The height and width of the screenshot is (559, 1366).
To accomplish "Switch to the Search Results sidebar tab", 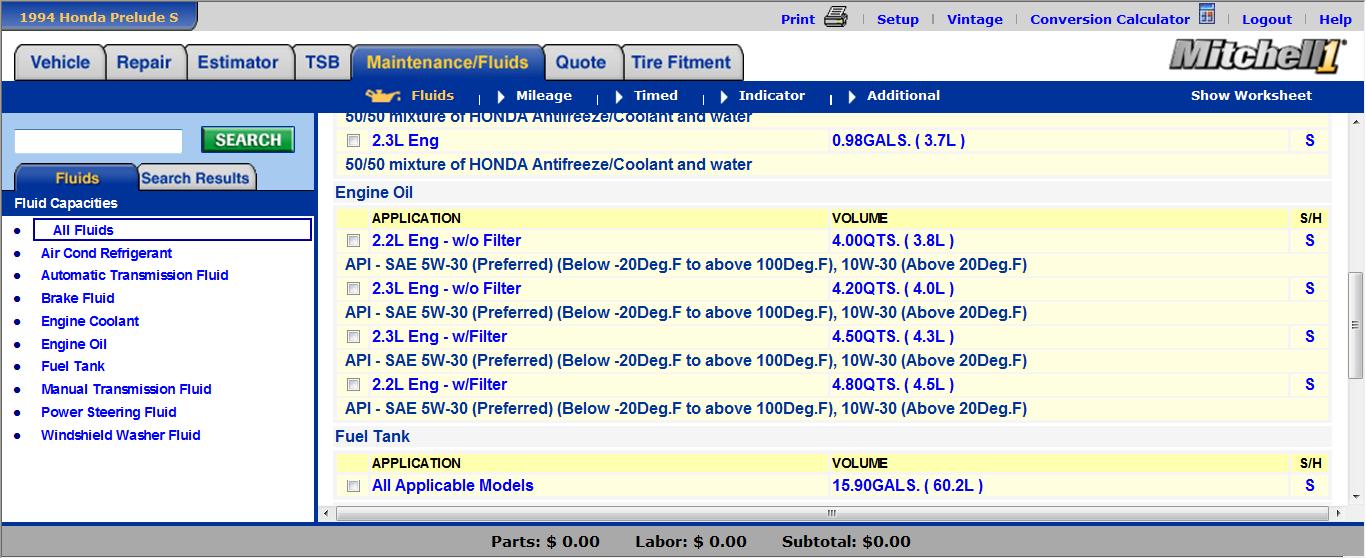I will click(195, 178).
